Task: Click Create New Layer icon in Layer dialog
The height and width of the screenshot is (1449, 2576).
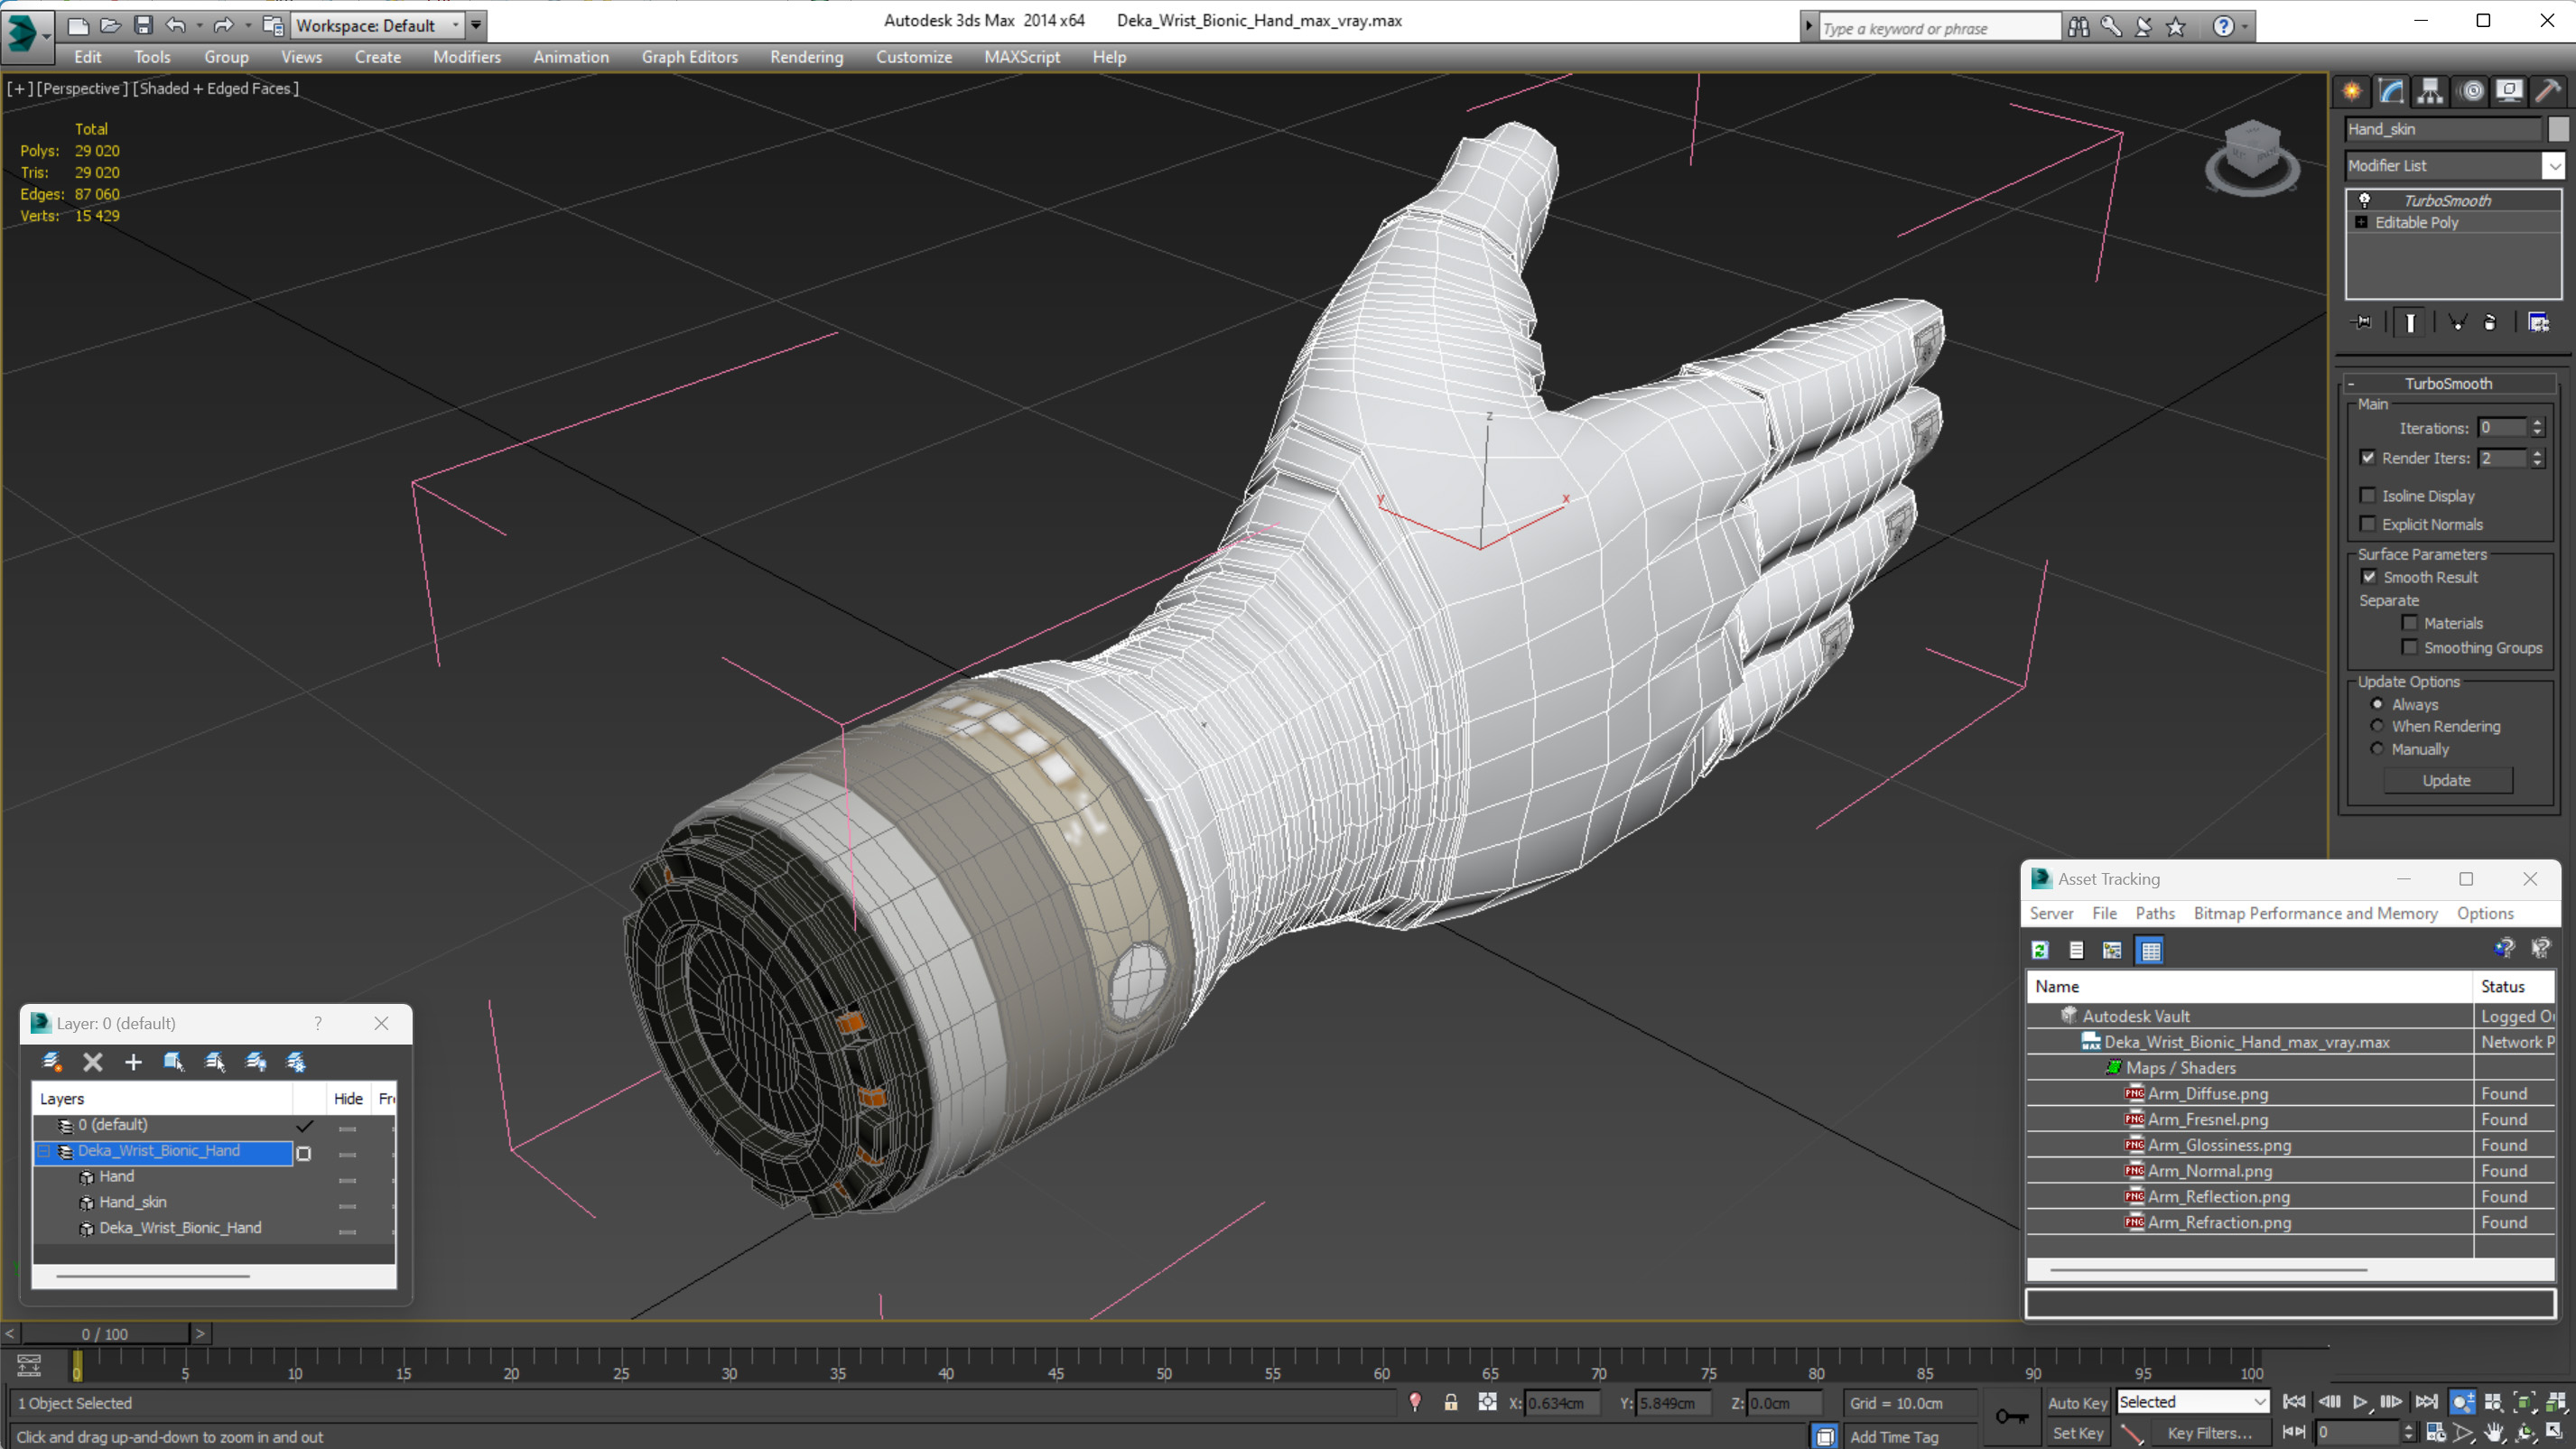Action: click(x=51, y=1062)
